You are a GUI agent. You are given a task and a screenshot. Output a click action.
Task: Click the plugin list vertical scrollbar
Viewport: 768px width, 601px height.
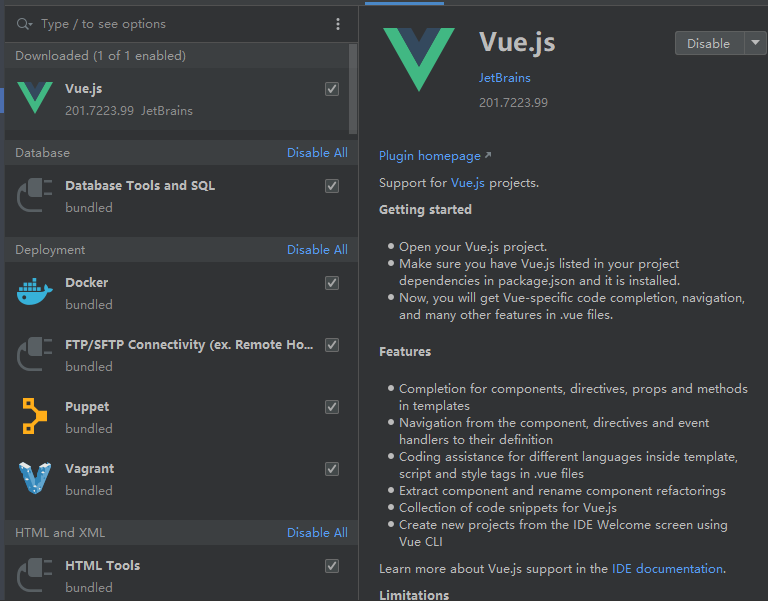click(x=353, y=90)
